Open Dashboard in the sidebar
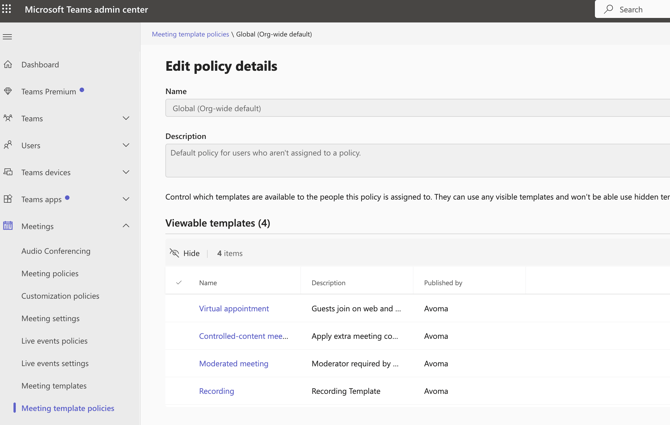 (x=40, y=64)
